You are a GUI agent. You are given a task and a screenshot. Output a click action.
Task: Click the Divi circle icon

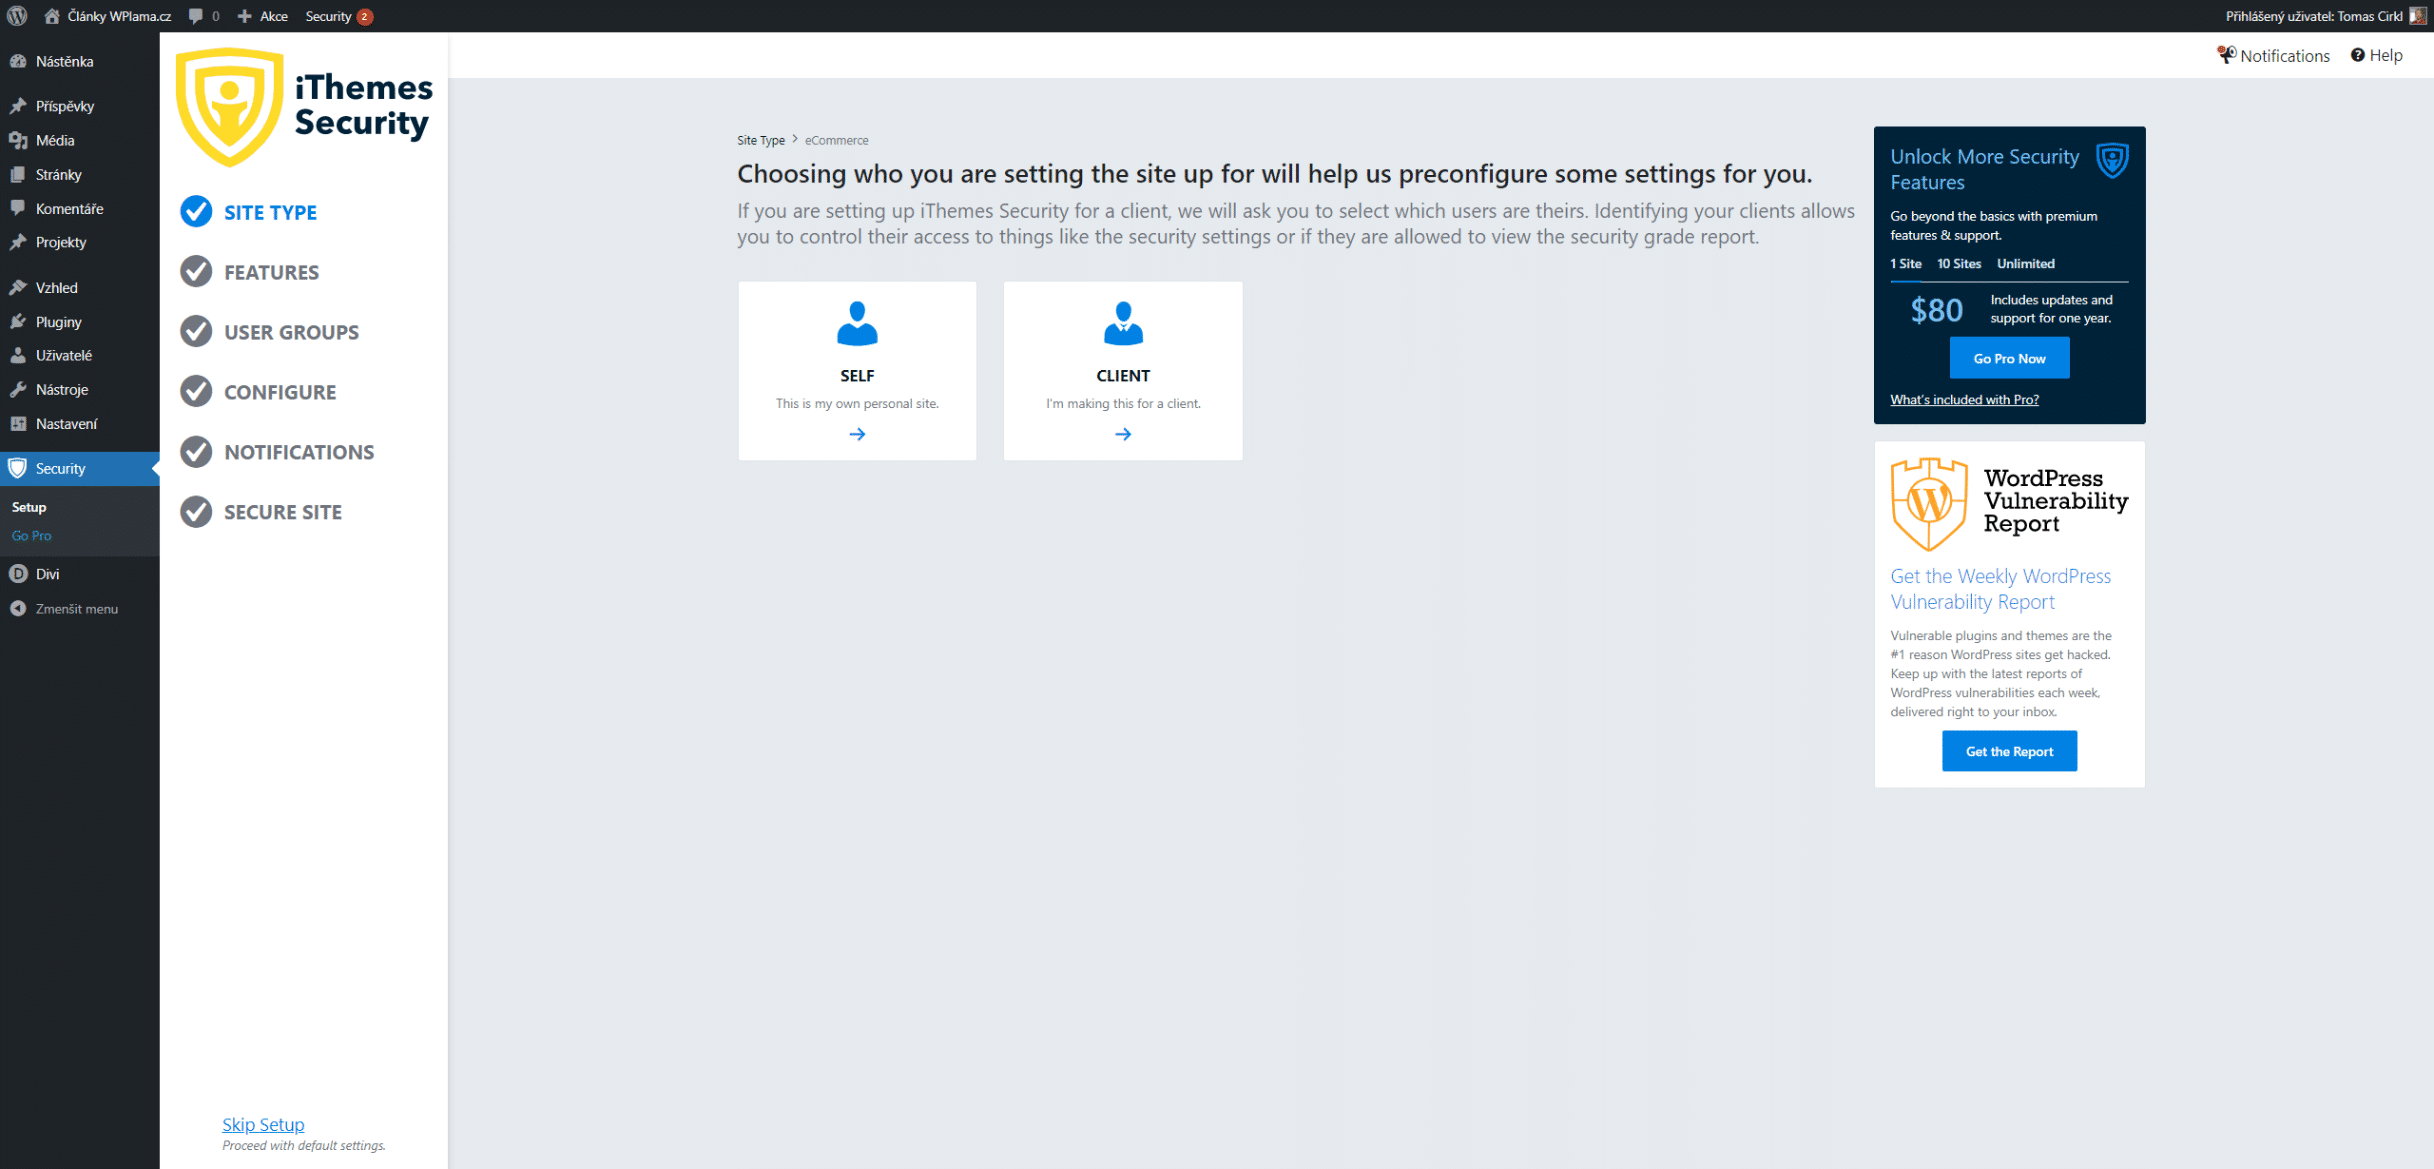(x=18, y=574)
